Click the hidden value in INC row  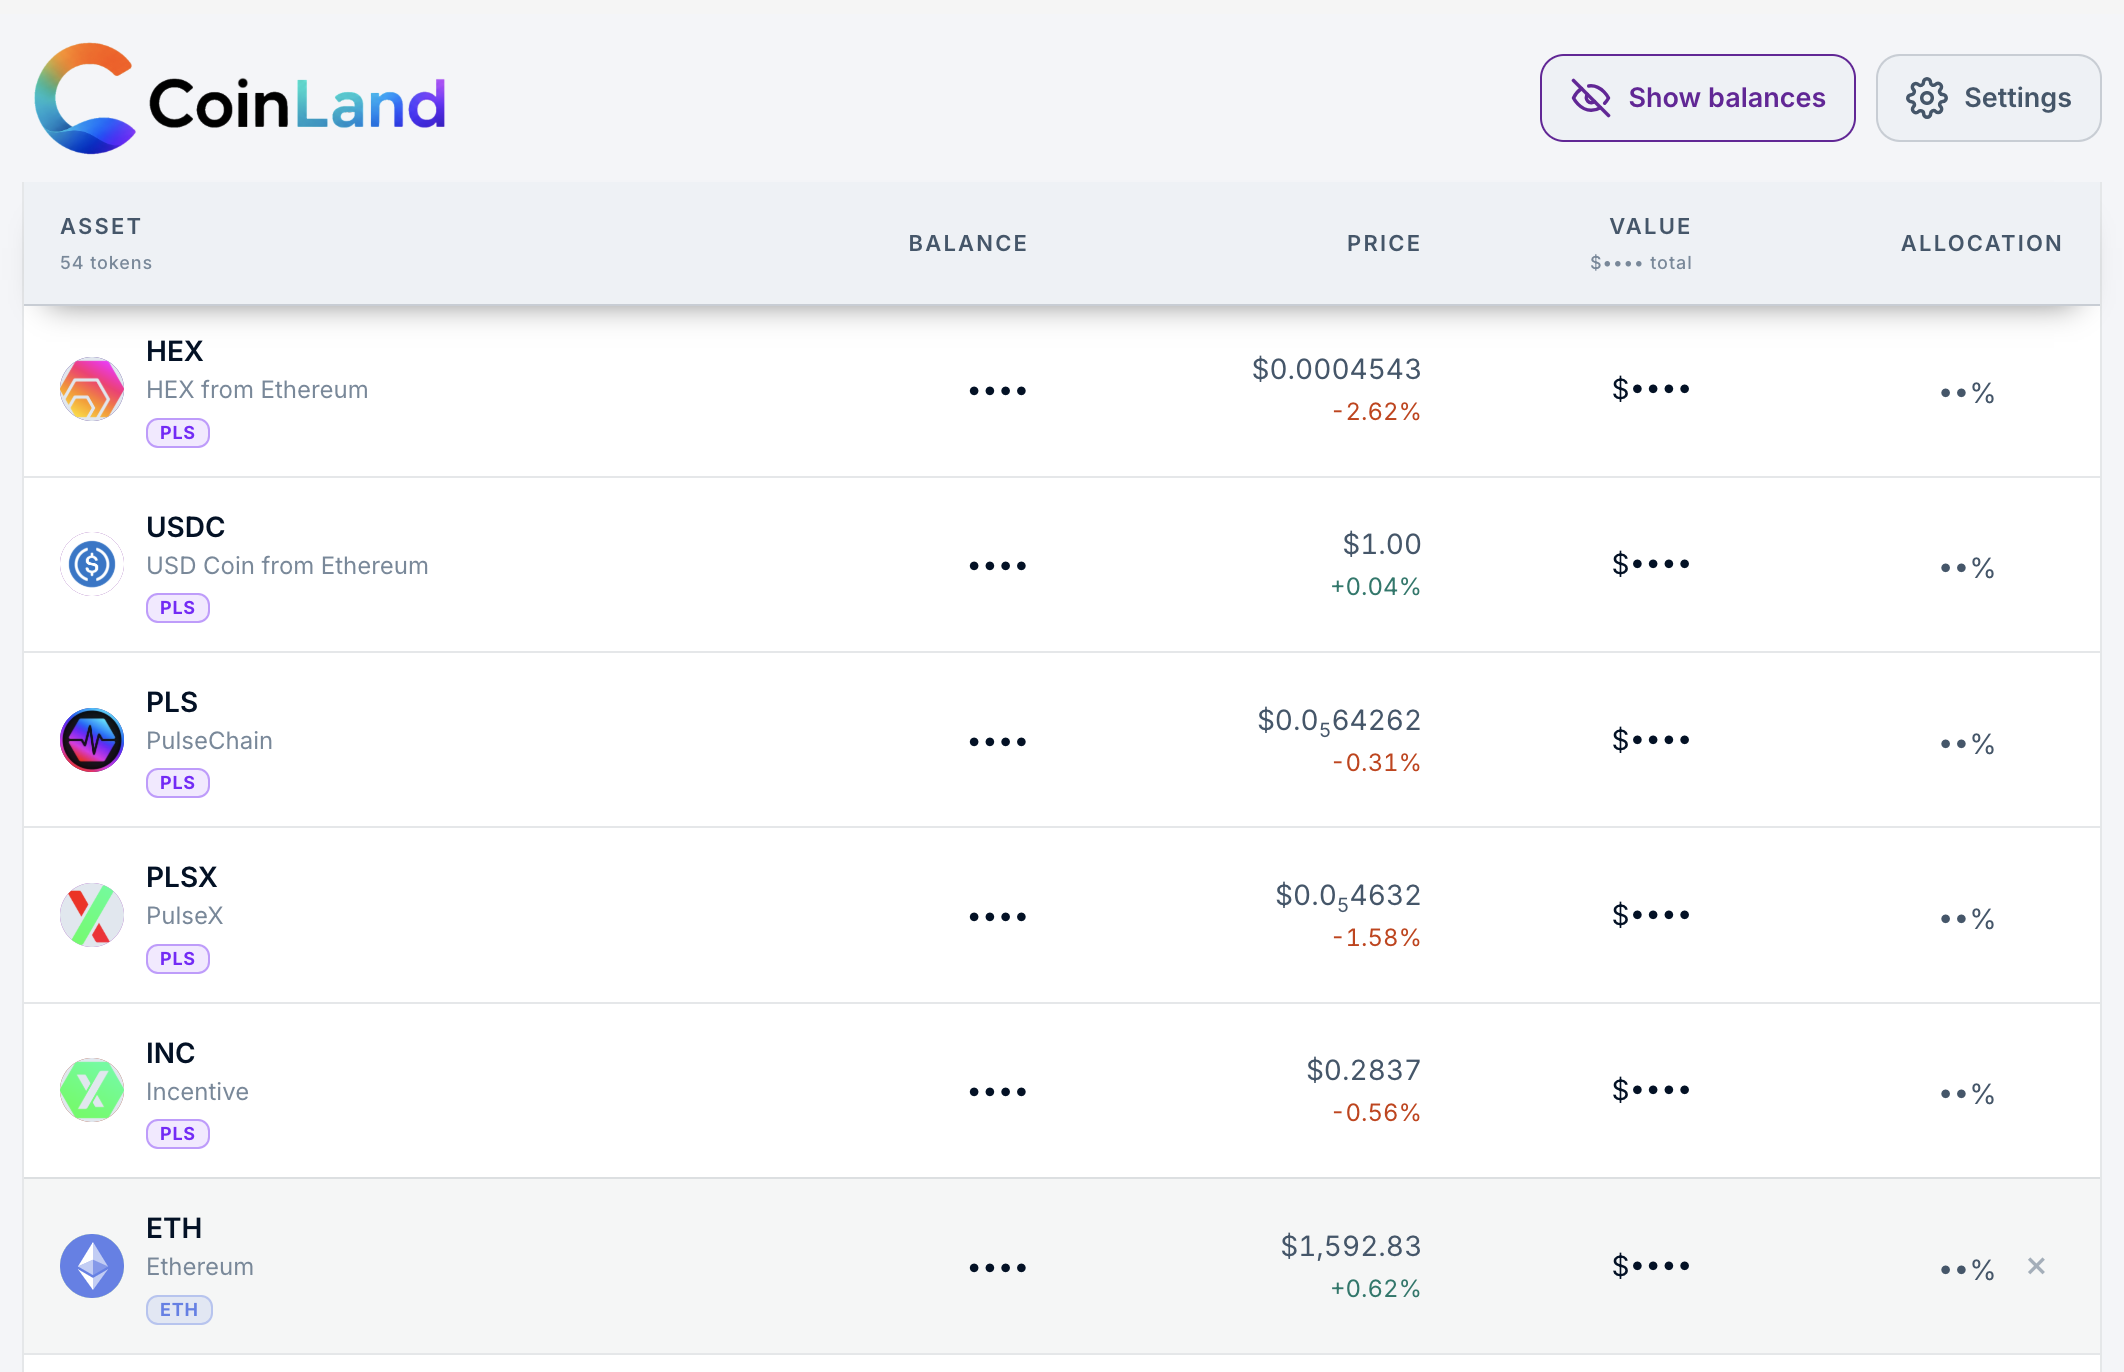[x=1651, y=1090]
